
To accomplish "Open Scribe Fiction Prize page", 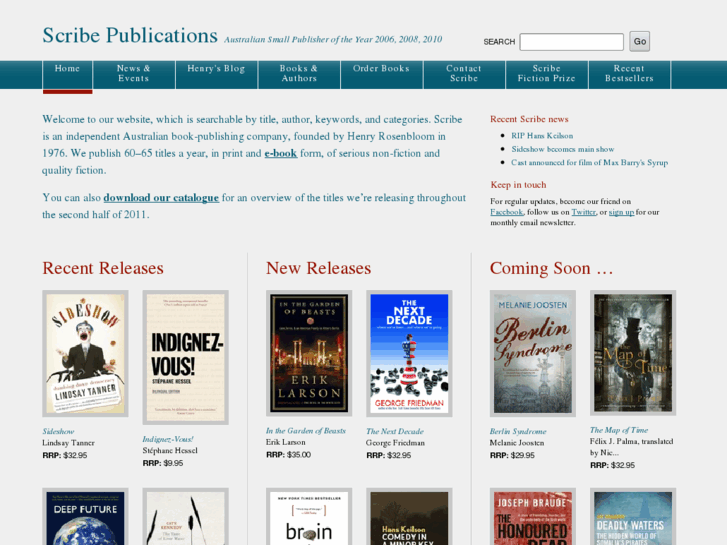I will click(547, 74).
